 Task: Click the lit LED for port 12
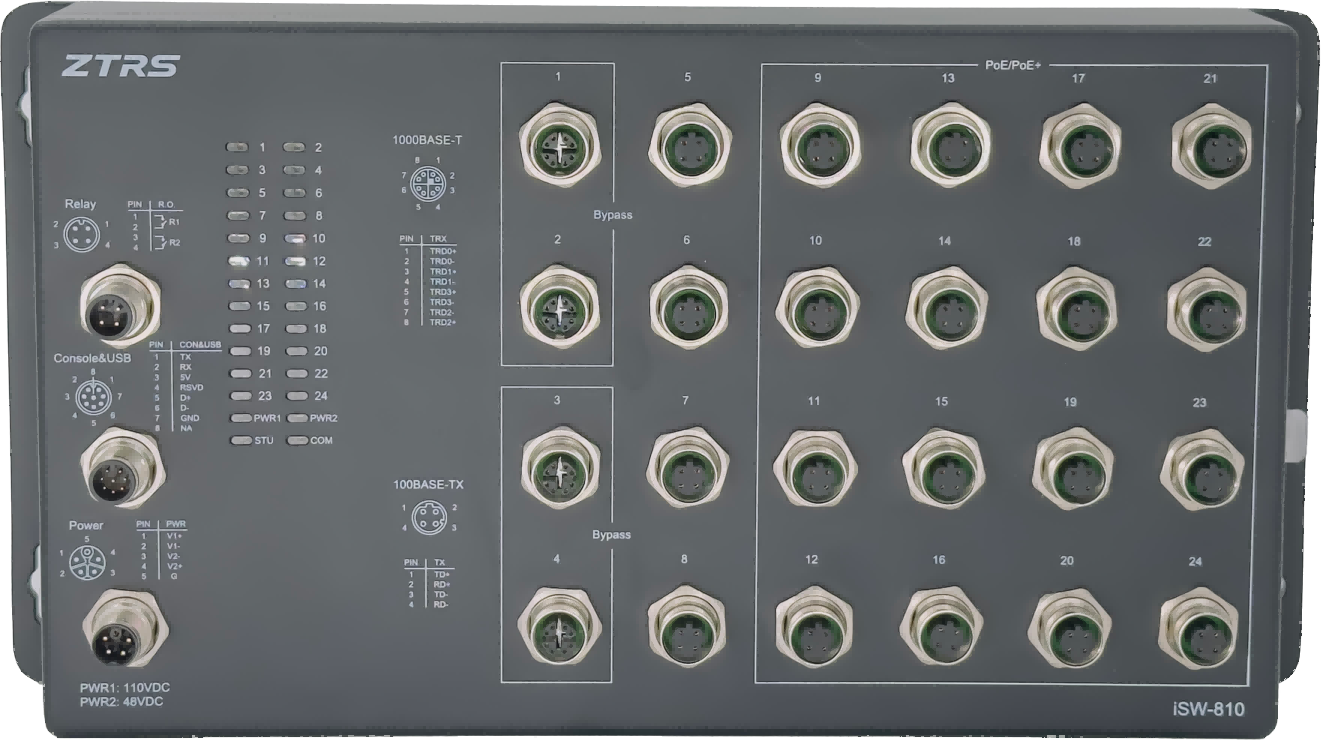(296, 261)
